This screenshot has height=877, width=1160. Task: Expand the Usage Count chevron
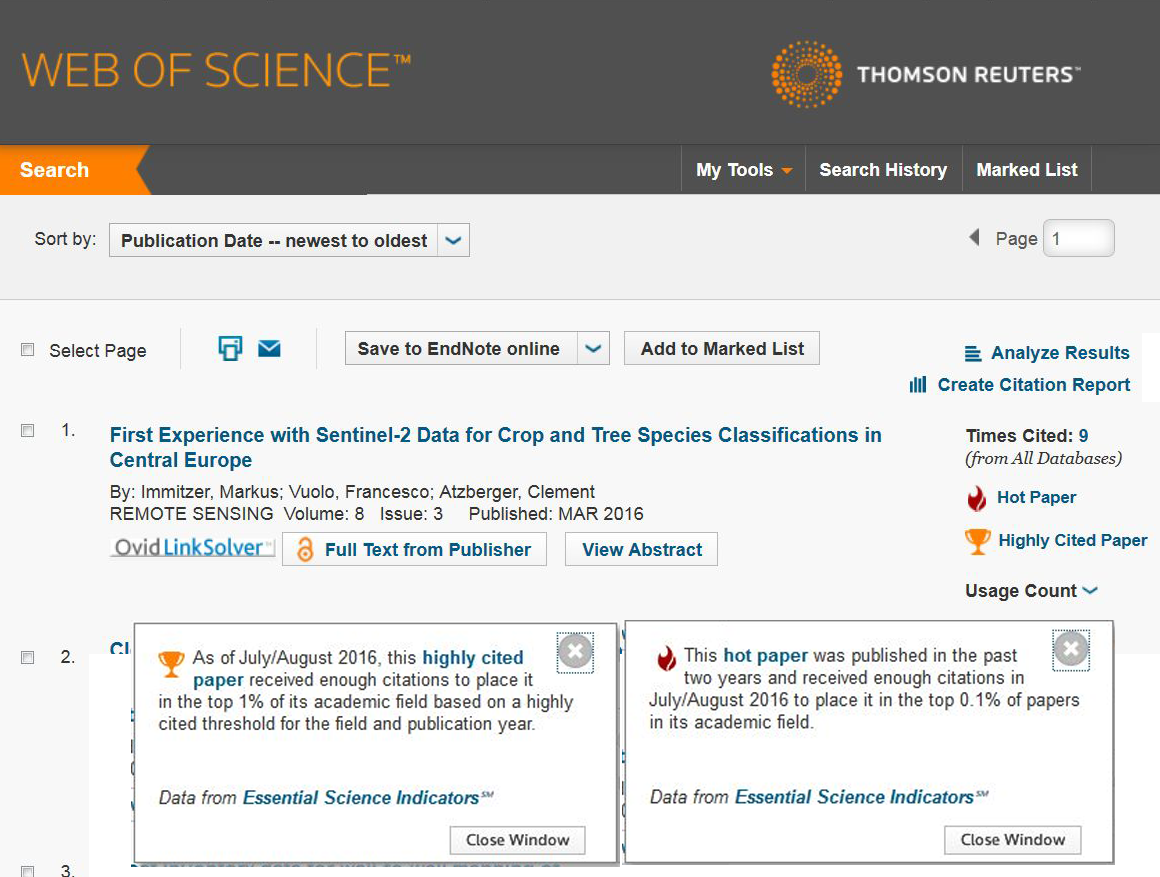(x=1090, y=591)
